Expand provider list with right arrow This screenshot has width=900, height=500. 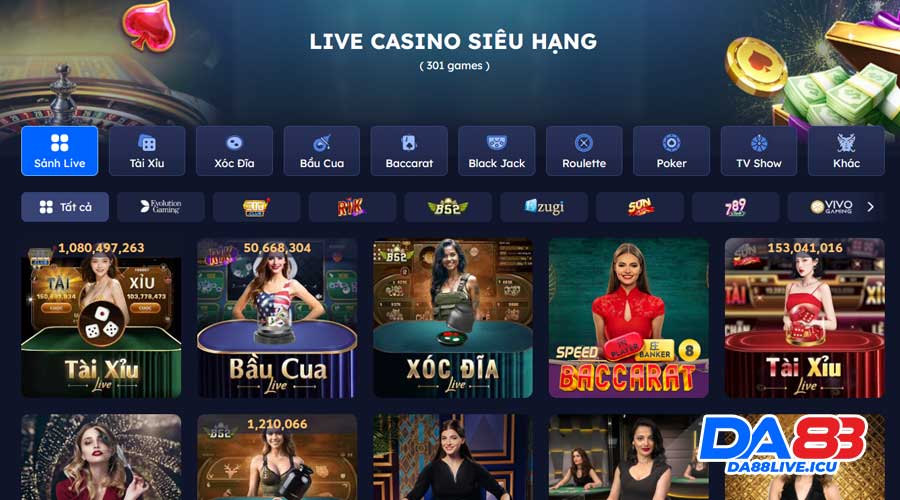click(x=871, y=207)
